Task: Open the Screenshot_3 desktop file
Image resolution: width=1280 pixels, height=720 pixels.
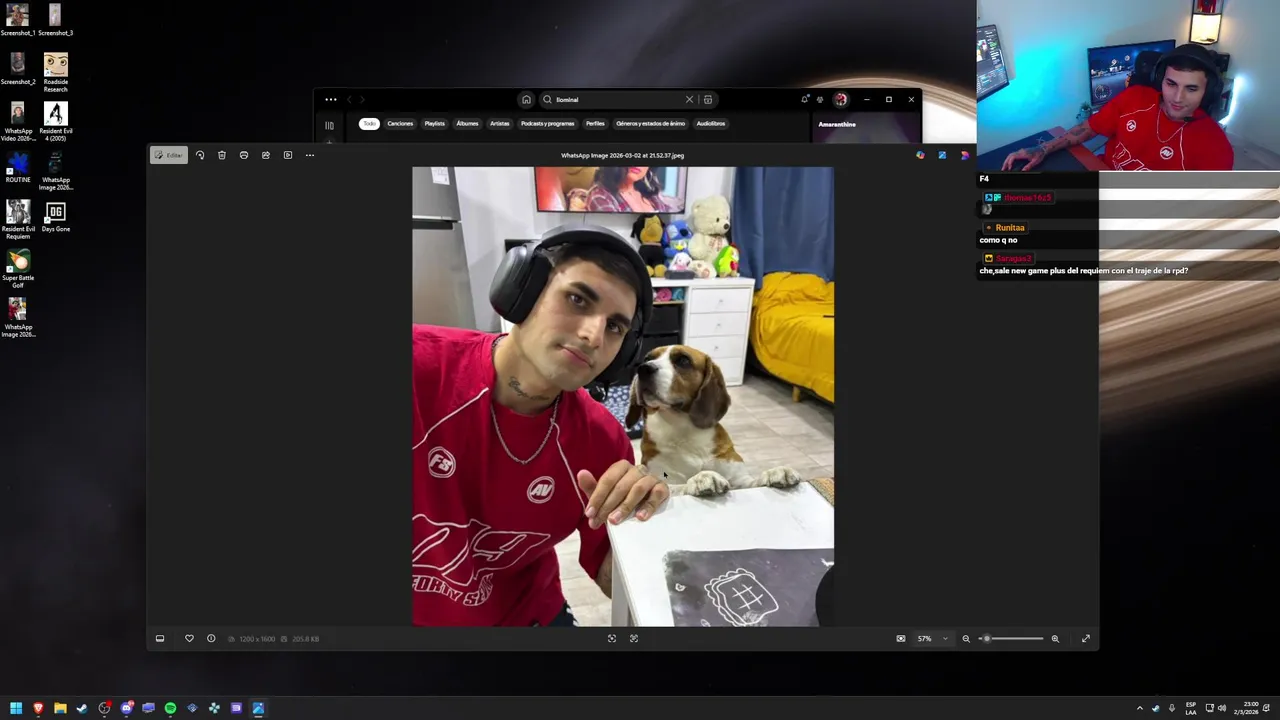Action: (55, 19)
